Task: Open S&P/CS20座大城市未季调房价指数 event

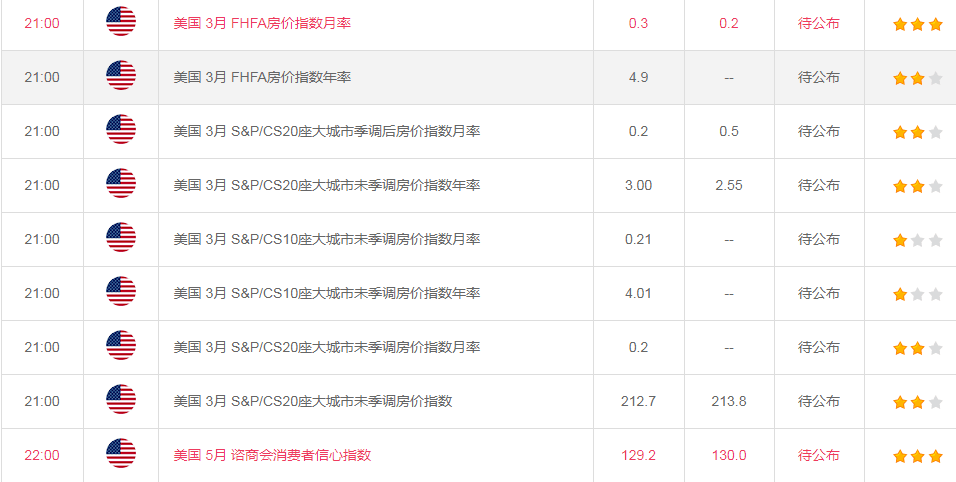Action: pyautogui.click(x=313, y=401)
